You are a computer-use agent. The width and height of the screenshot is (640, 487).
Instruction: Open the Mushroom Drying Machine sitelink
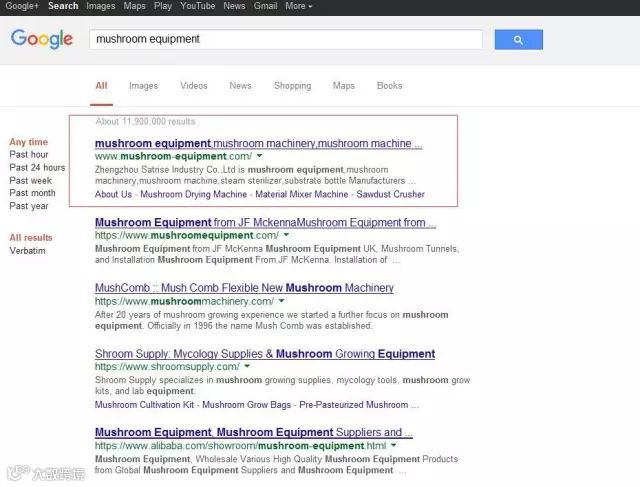(x=193, y=194)
